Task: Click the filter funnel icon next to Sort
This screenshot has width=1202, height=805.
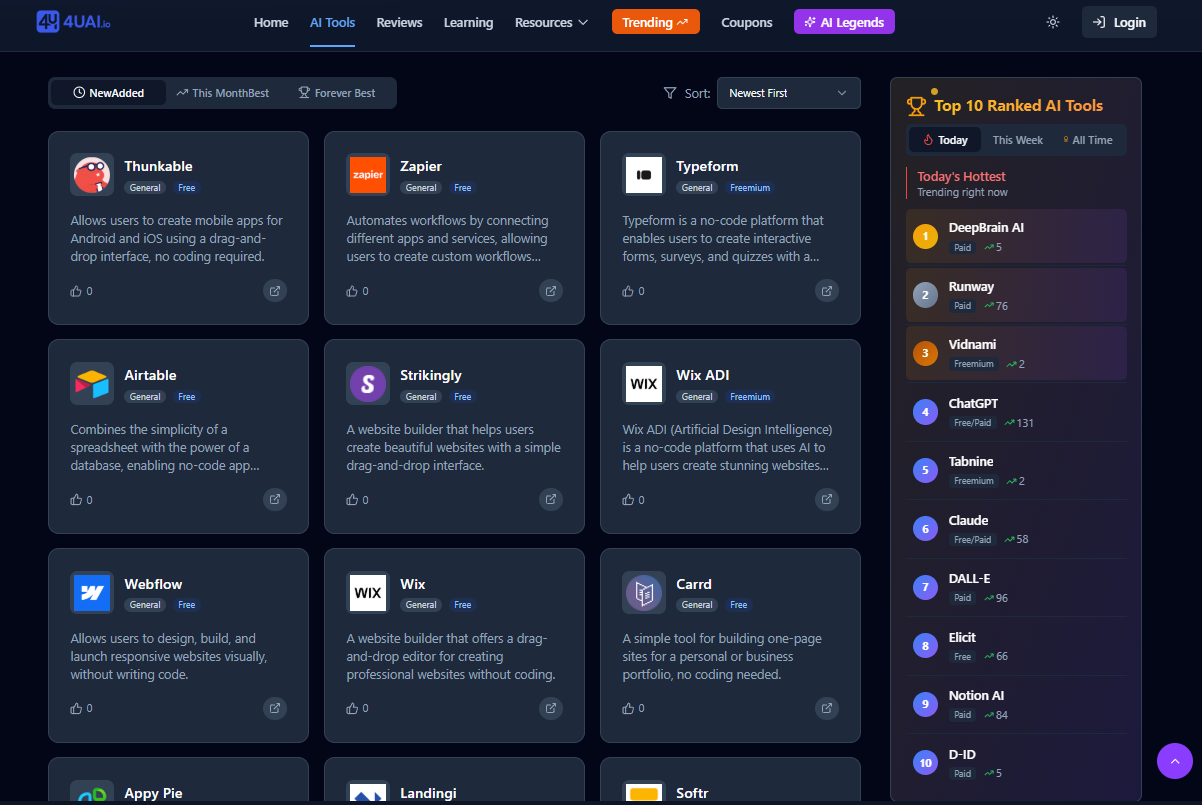Action: 670,93
